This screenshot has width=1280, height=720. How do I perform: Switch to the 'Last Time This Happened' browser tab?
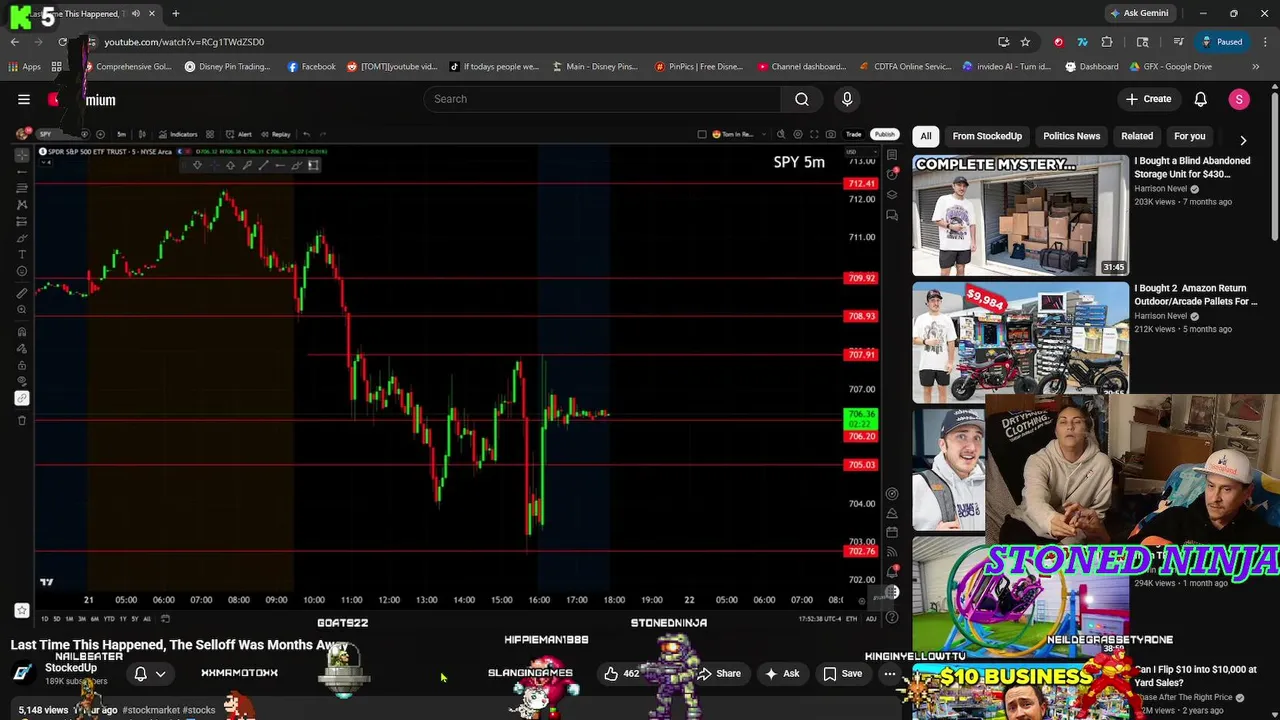84,14
